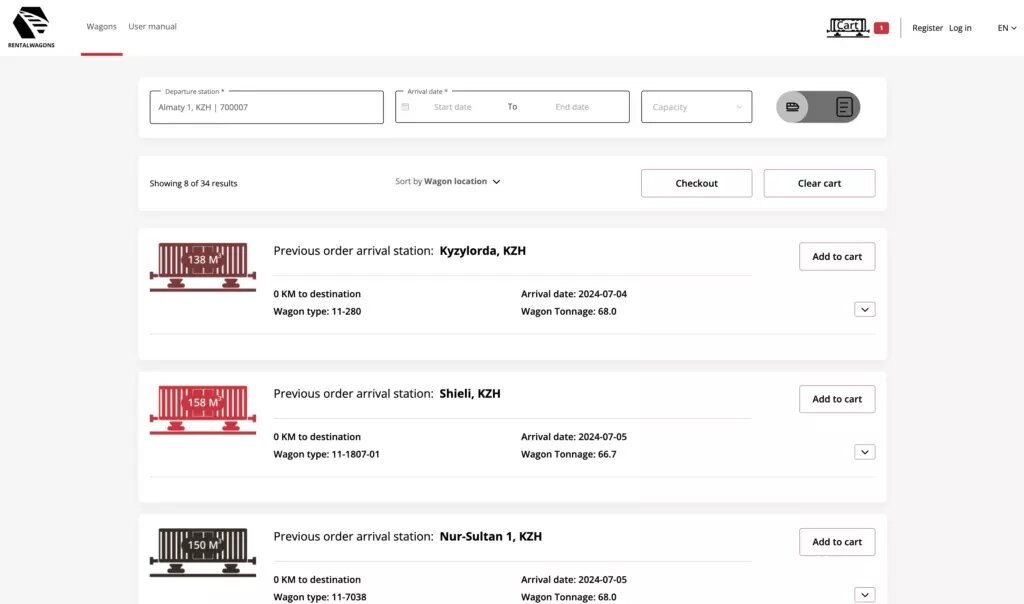Click the 150 M³ black wagon image

pyautogui.click(x=202, y=552)
